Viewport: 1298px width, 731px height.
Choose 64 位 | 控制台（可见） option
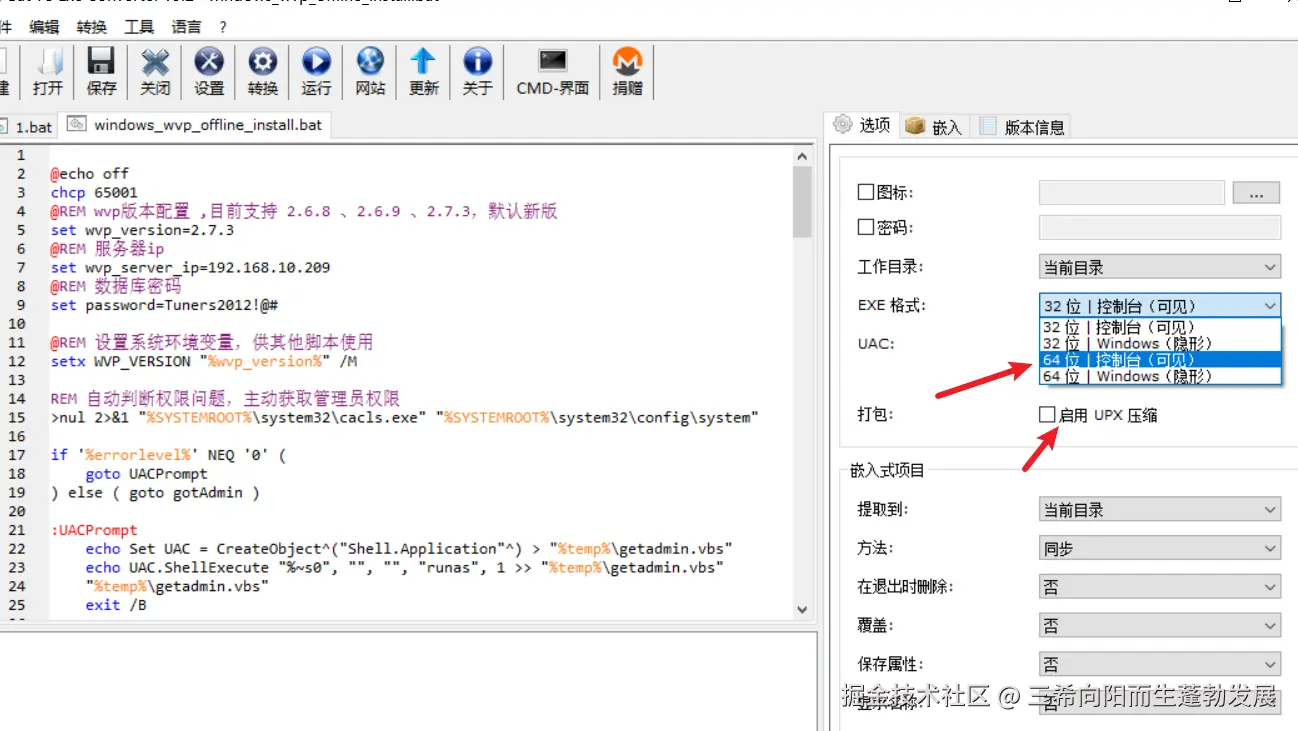point(1160,360)
